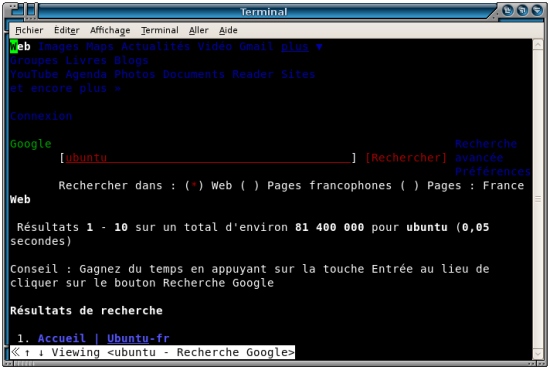
Task: Open the Fichier menu
Action: (29, 30)
